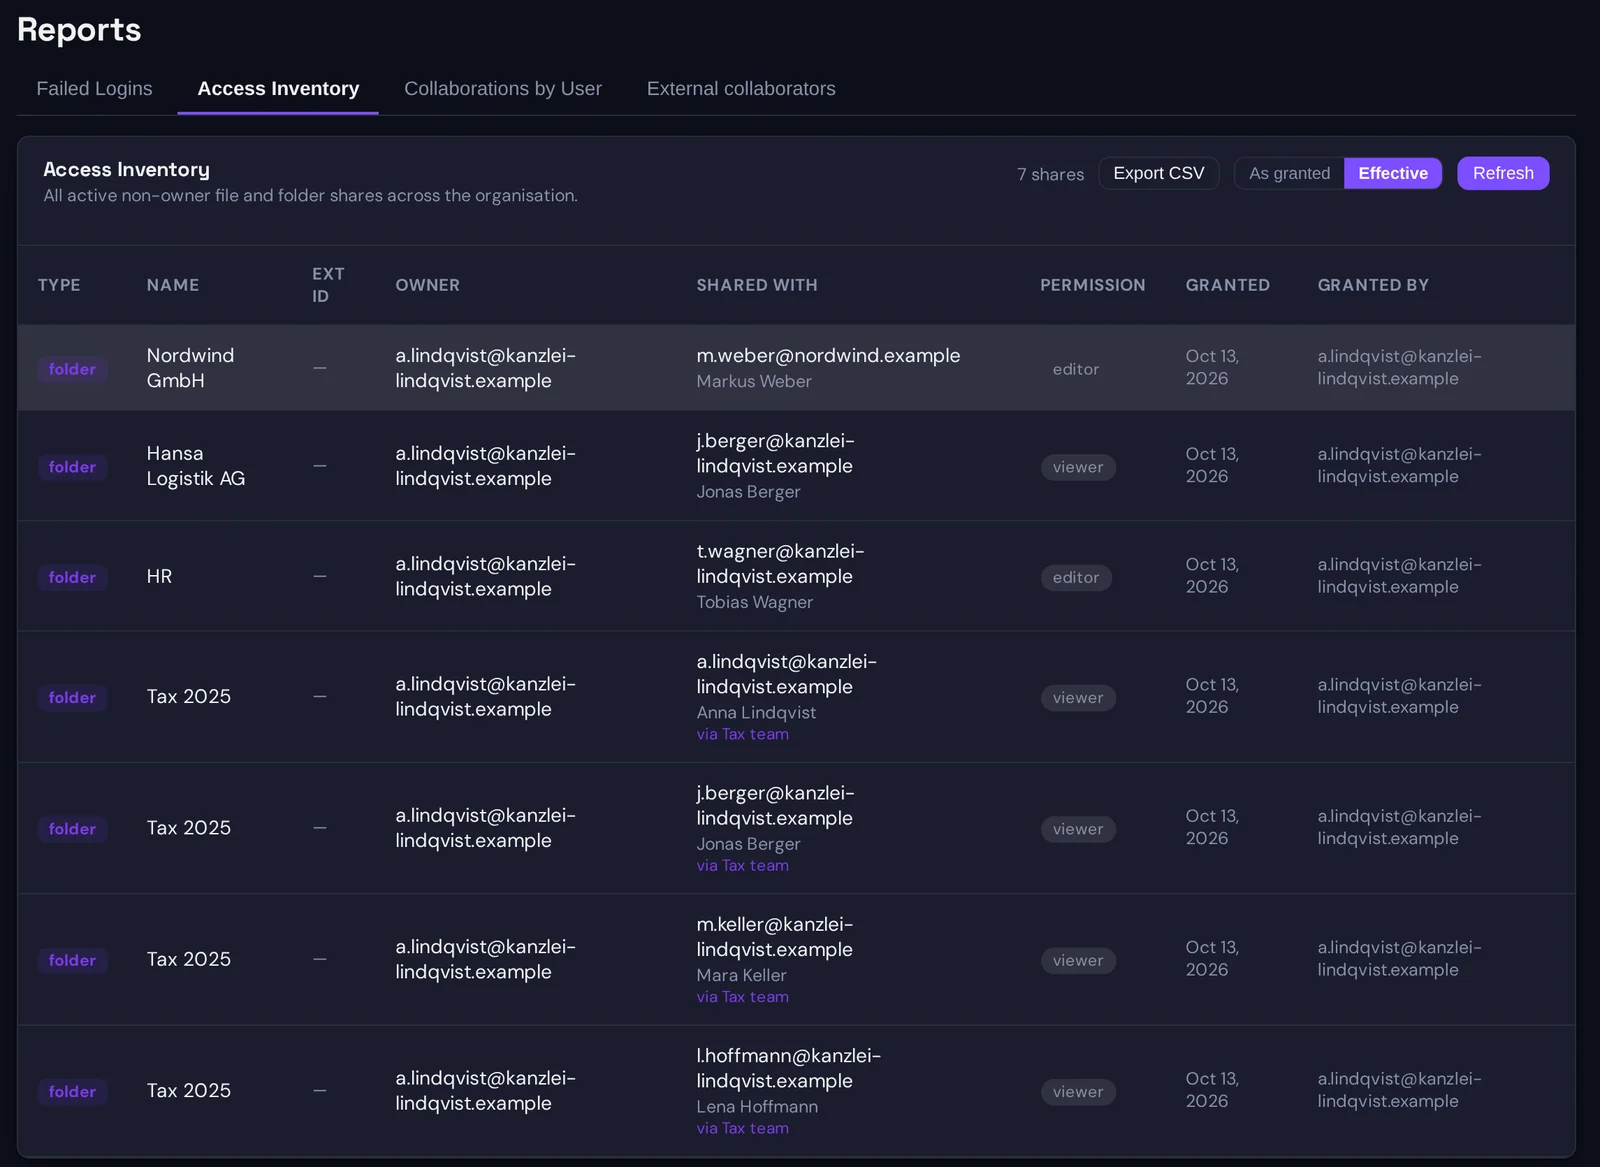Screen dimensions: 1600x1167
Task: Click the 7 shares count label
Action: (x=1050, y=174)
